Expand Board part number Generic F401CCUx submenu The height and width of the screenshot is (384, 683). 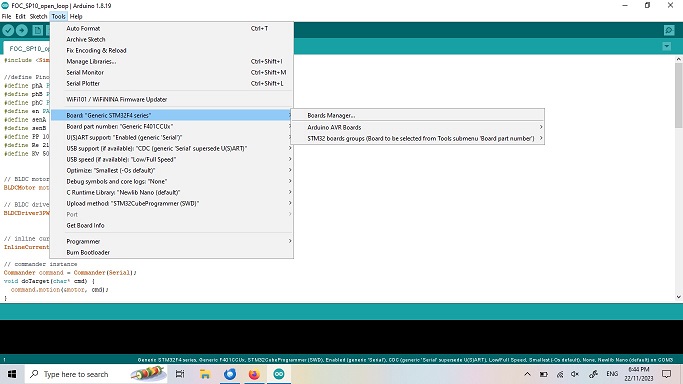(x=172, y=126)
